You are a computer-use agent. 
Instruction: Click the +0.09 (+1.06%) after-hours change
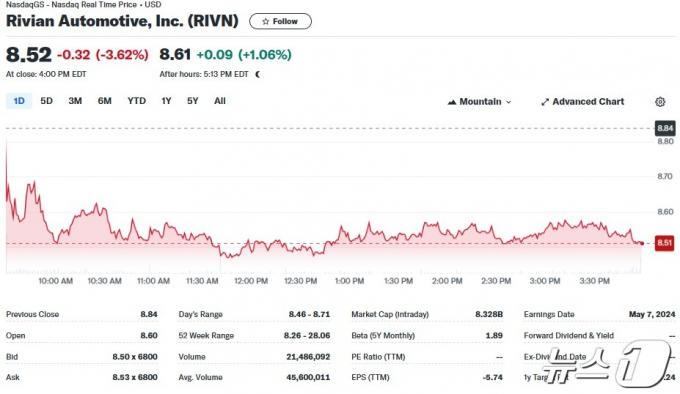(244, 55)
